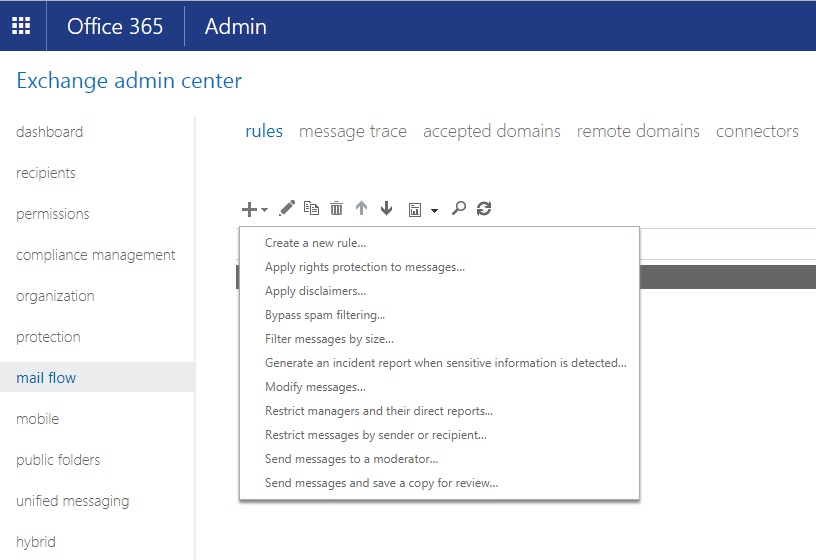Open hybrid section
Screen dimensions: 816x560
pyautogui.click(x=36, y=542)
